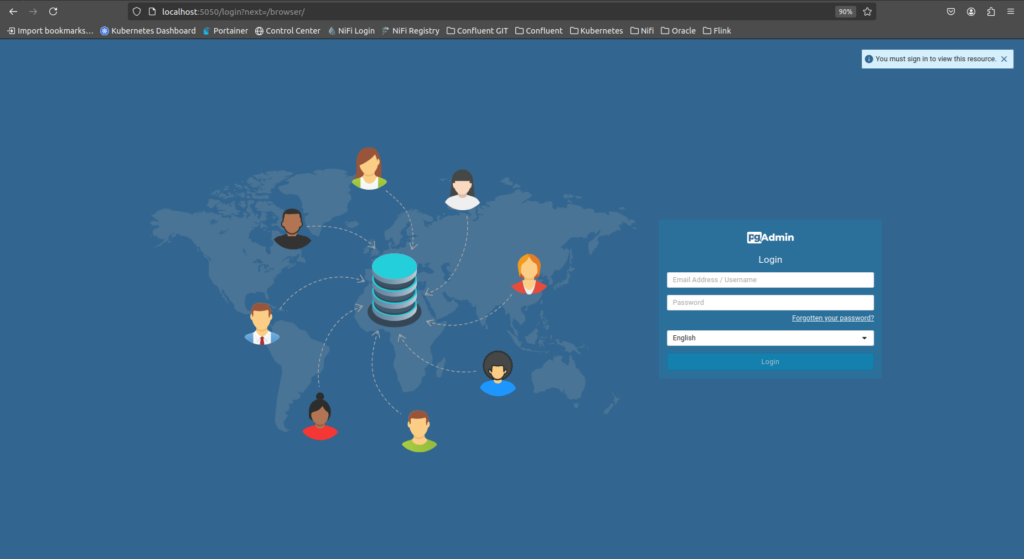The height and width of the screenshot is (559, 1024).
Task: Open the Firefox hamburger menu
Action: [1010, 11]
